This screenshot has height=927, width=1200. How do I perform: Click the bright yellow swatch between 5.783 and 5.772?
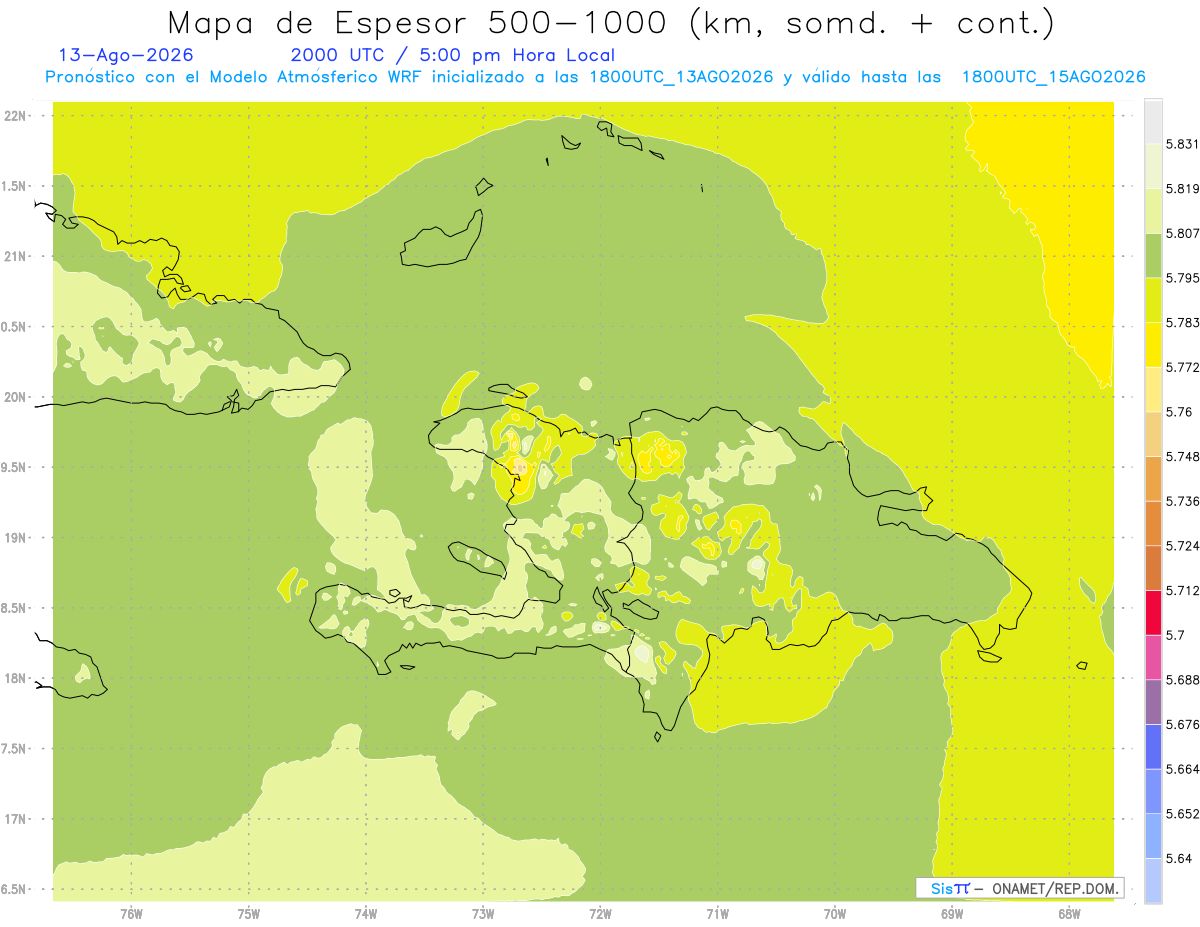[1153, 344]
